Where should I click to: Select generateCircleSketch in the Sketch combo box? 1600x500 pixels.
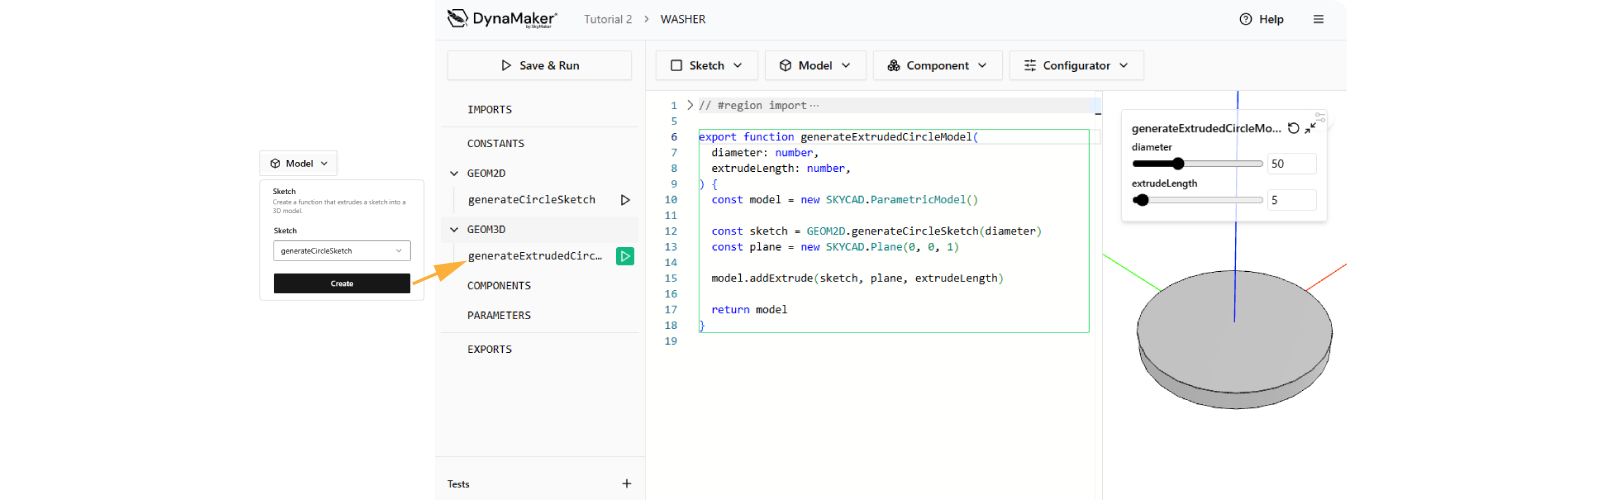(341, 251)
